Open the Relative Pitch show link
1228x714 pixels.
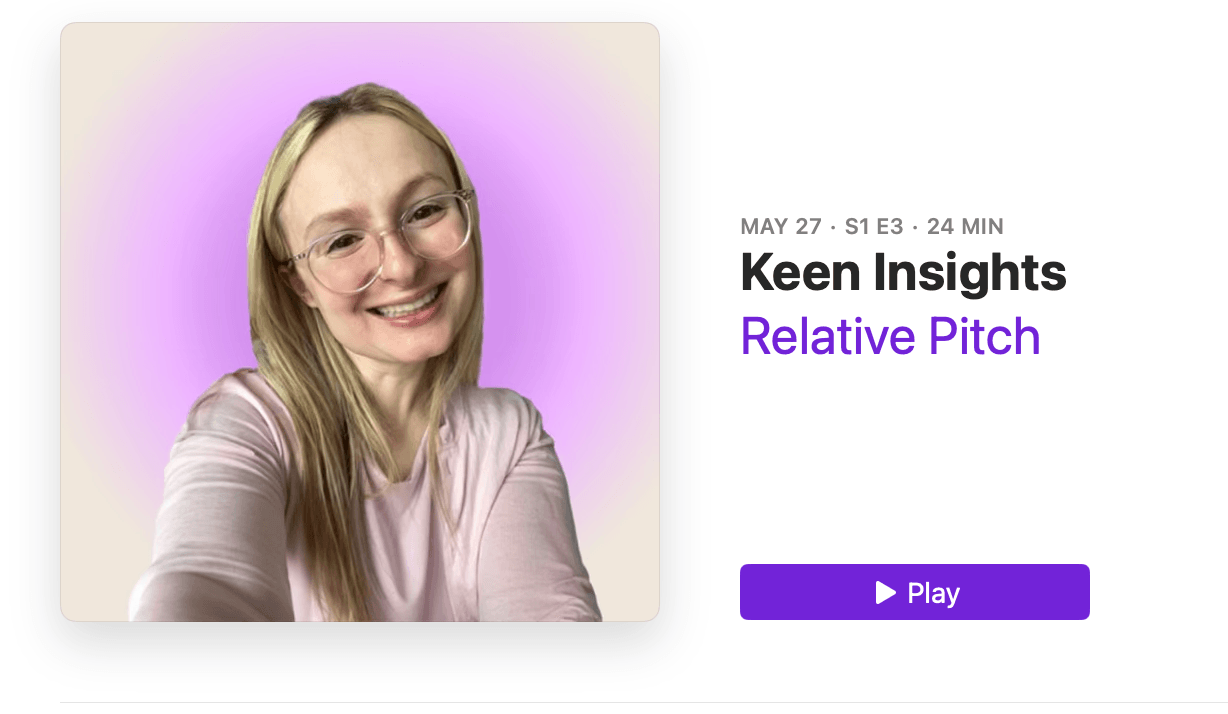(x=890, y=337)
